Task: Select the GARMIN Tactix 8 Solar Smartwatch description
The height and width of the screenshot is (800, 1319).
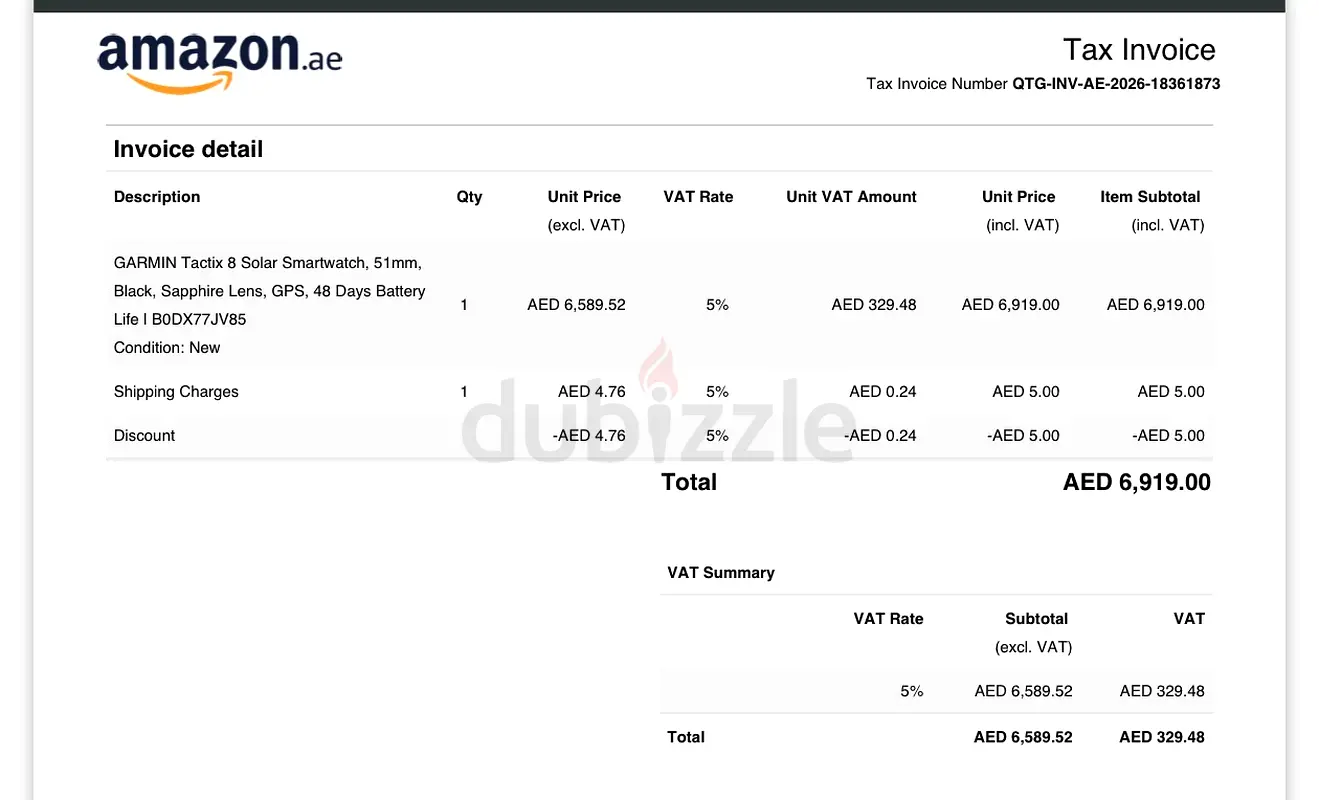Action: point(270,291)
